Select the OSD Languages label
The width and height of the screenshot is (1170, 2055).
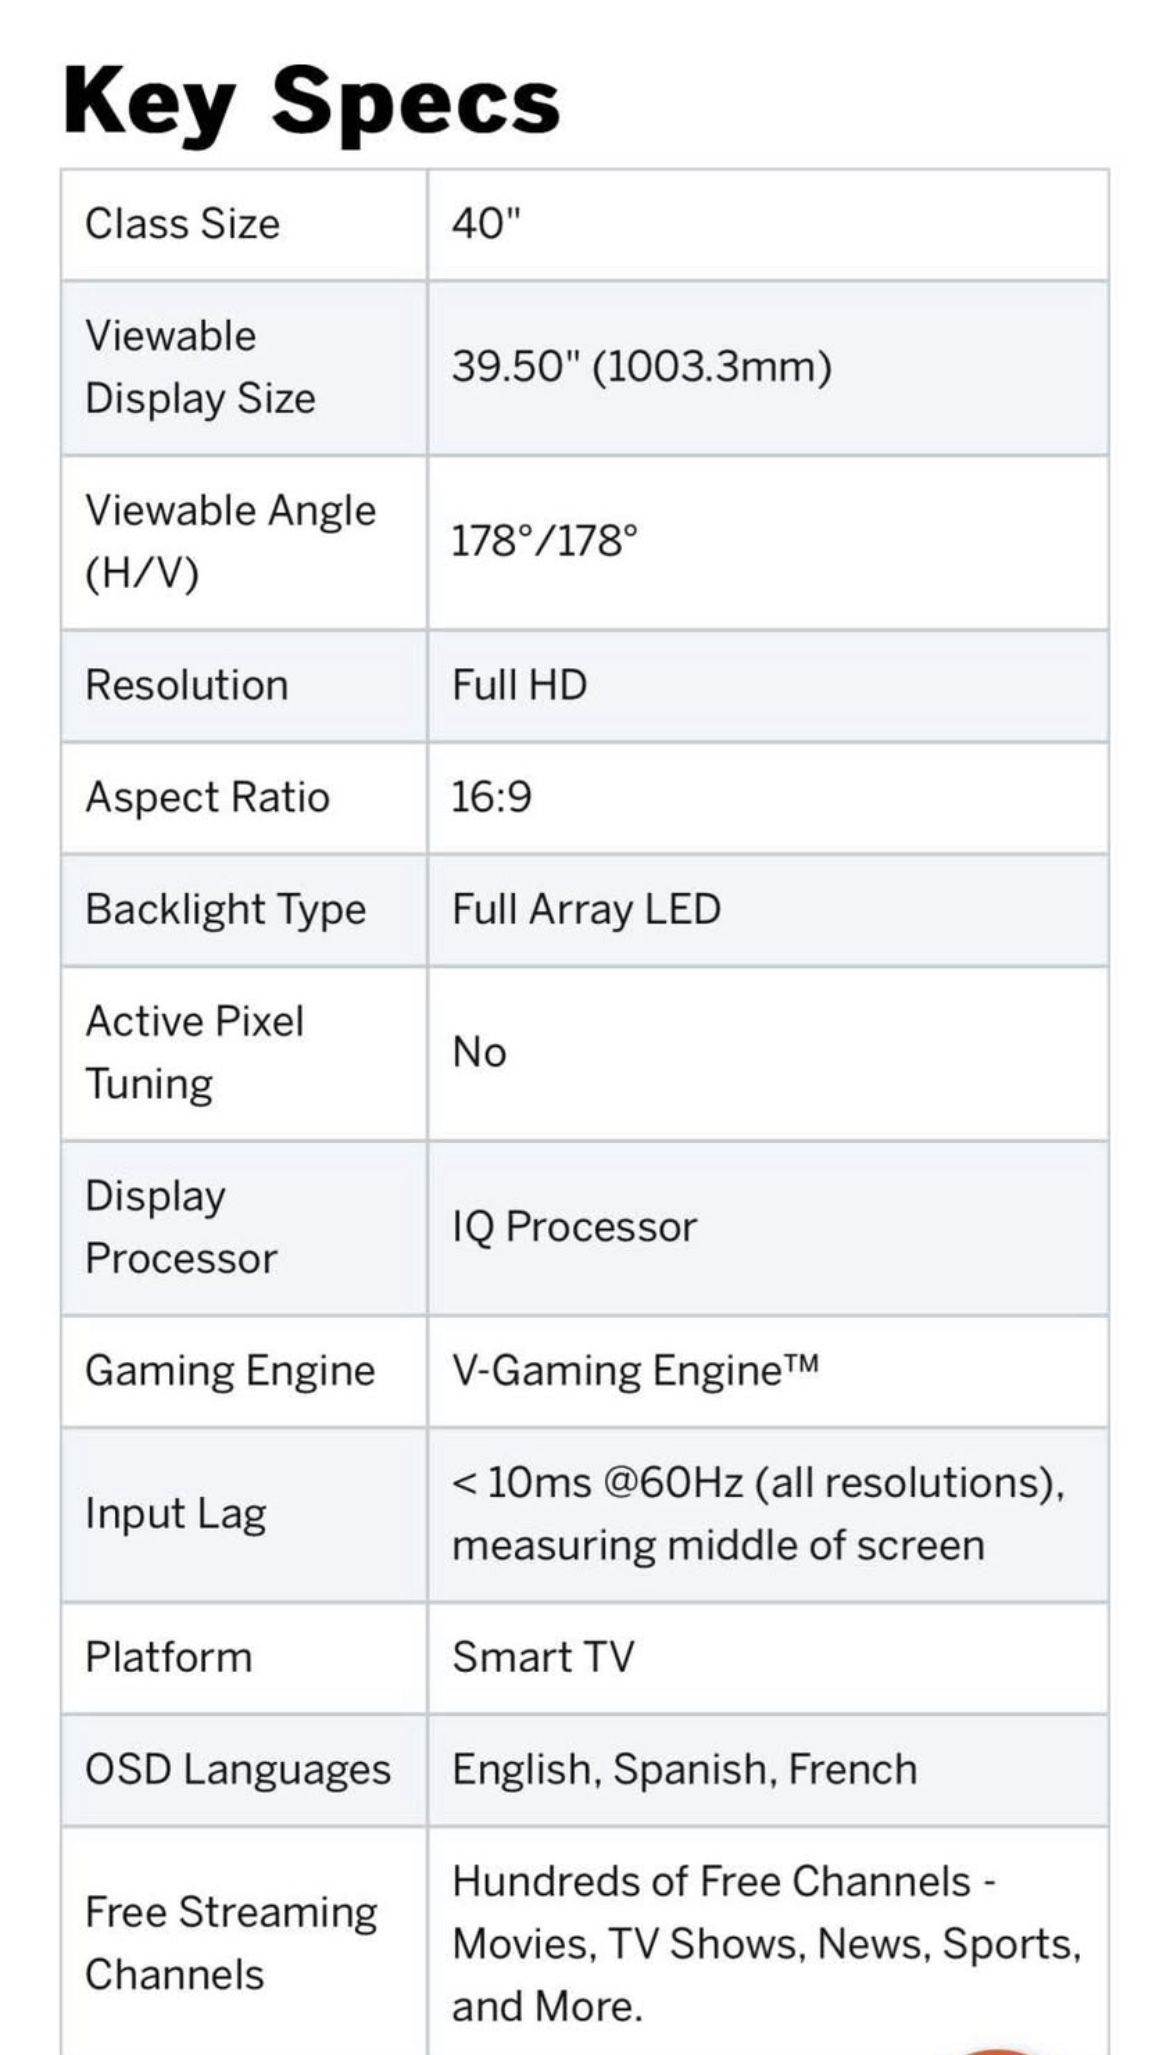[238, 1770]
